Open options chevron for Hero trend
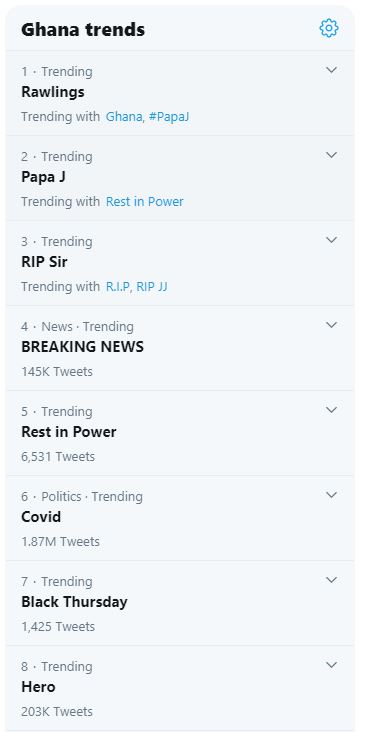Viewport: 381px width, 732px height. (331, 665)
